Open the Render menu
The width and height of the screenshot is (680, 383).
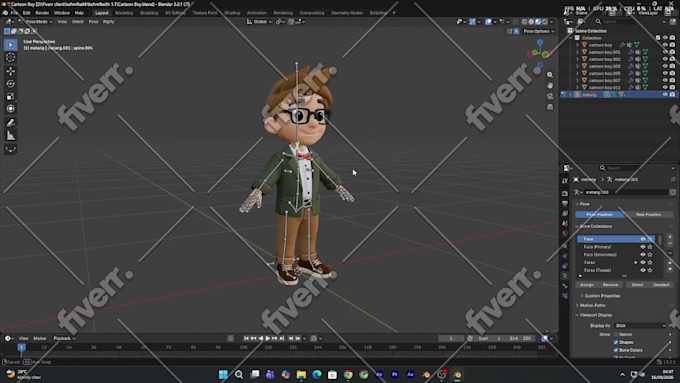point(42,13)
